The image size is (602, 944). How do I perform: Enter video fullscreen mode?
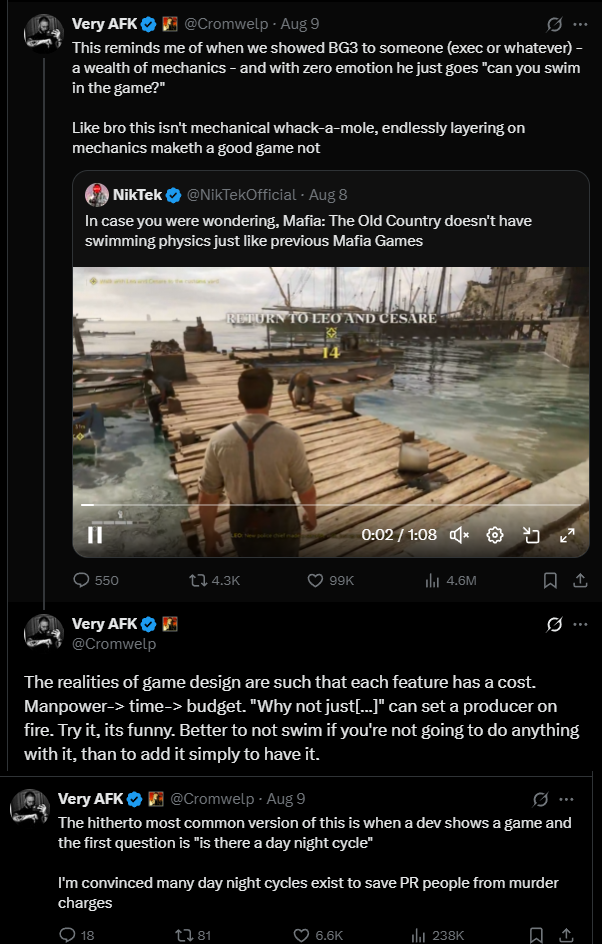pyautogui.click(x=567, y=535)
